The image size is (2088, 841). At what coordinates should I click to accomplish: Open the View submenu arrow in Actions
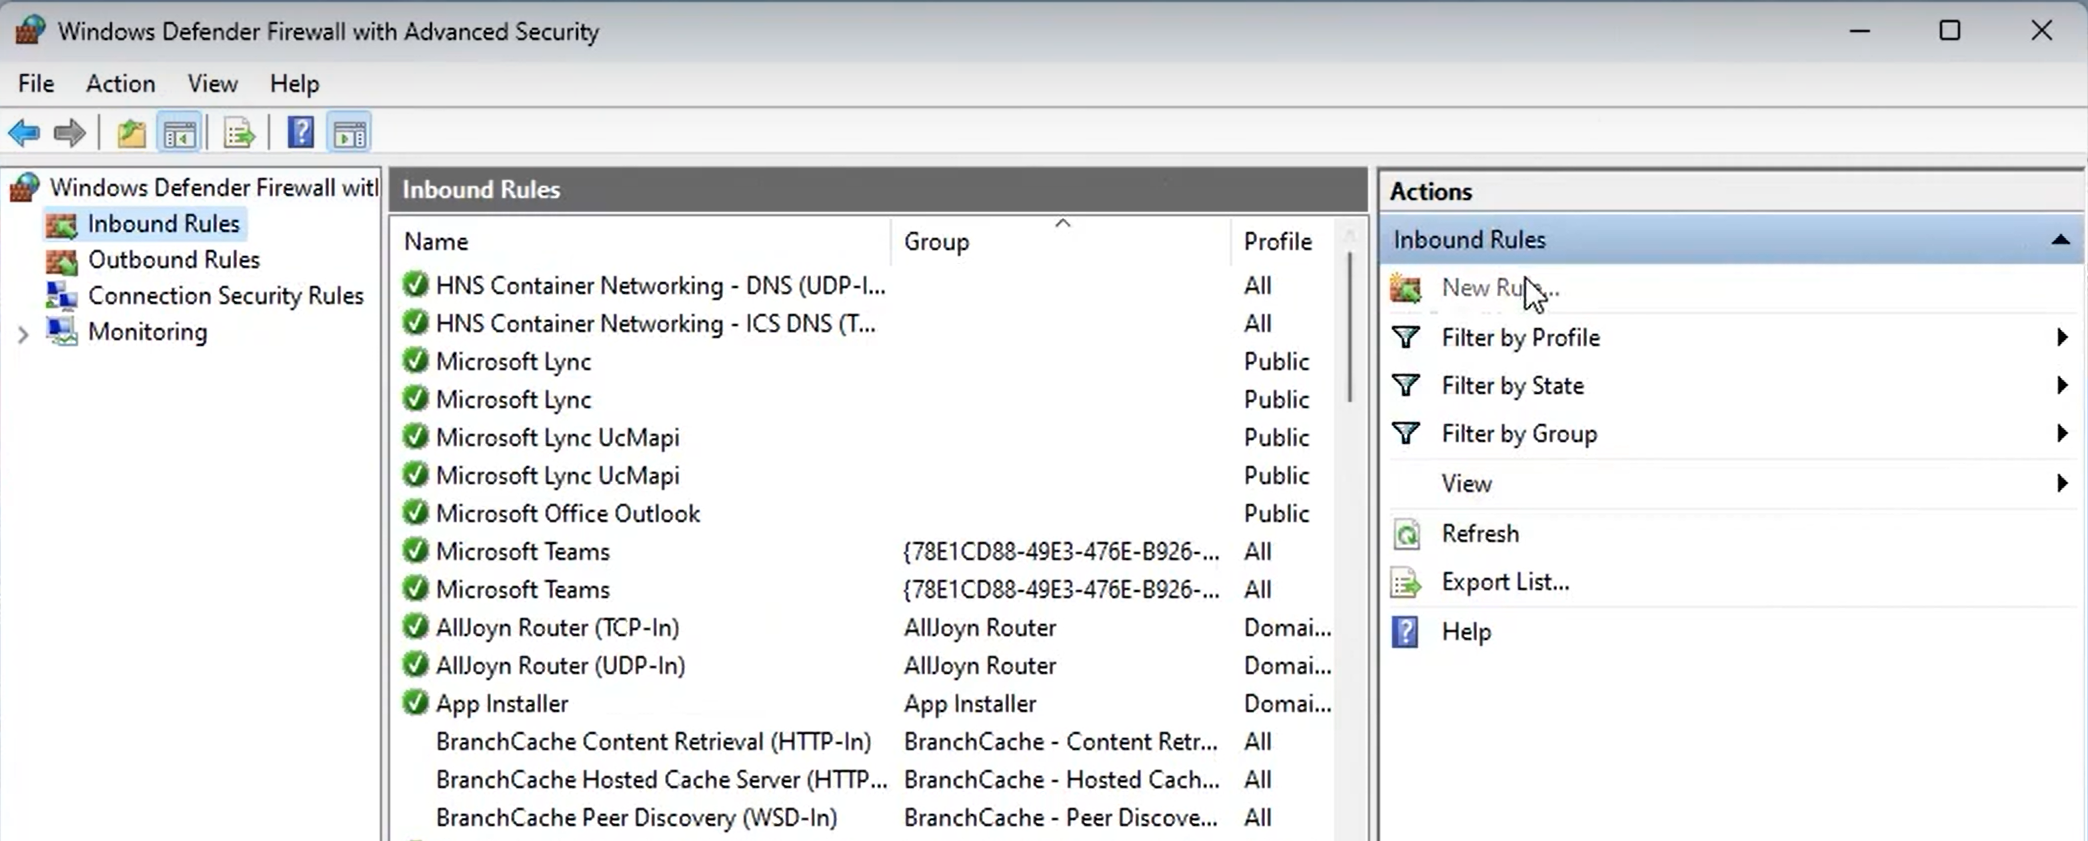[x=2062, y=483]
